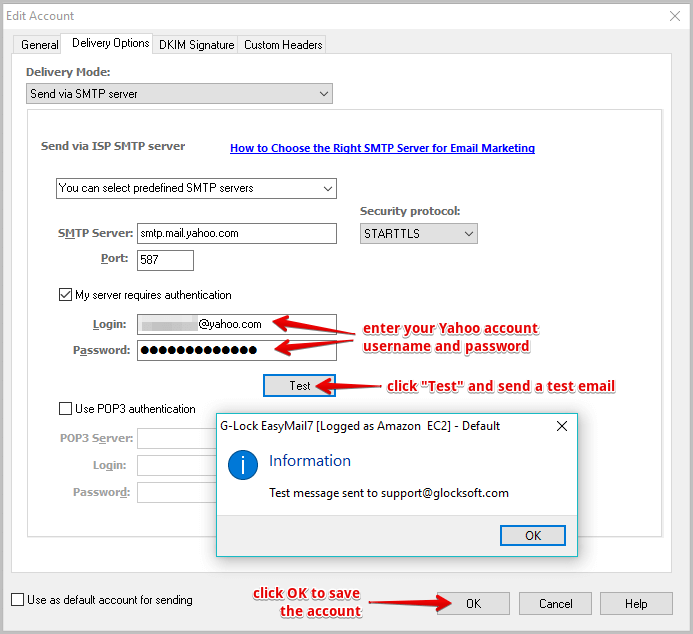Toggle Use as default account checkbox

18,600
